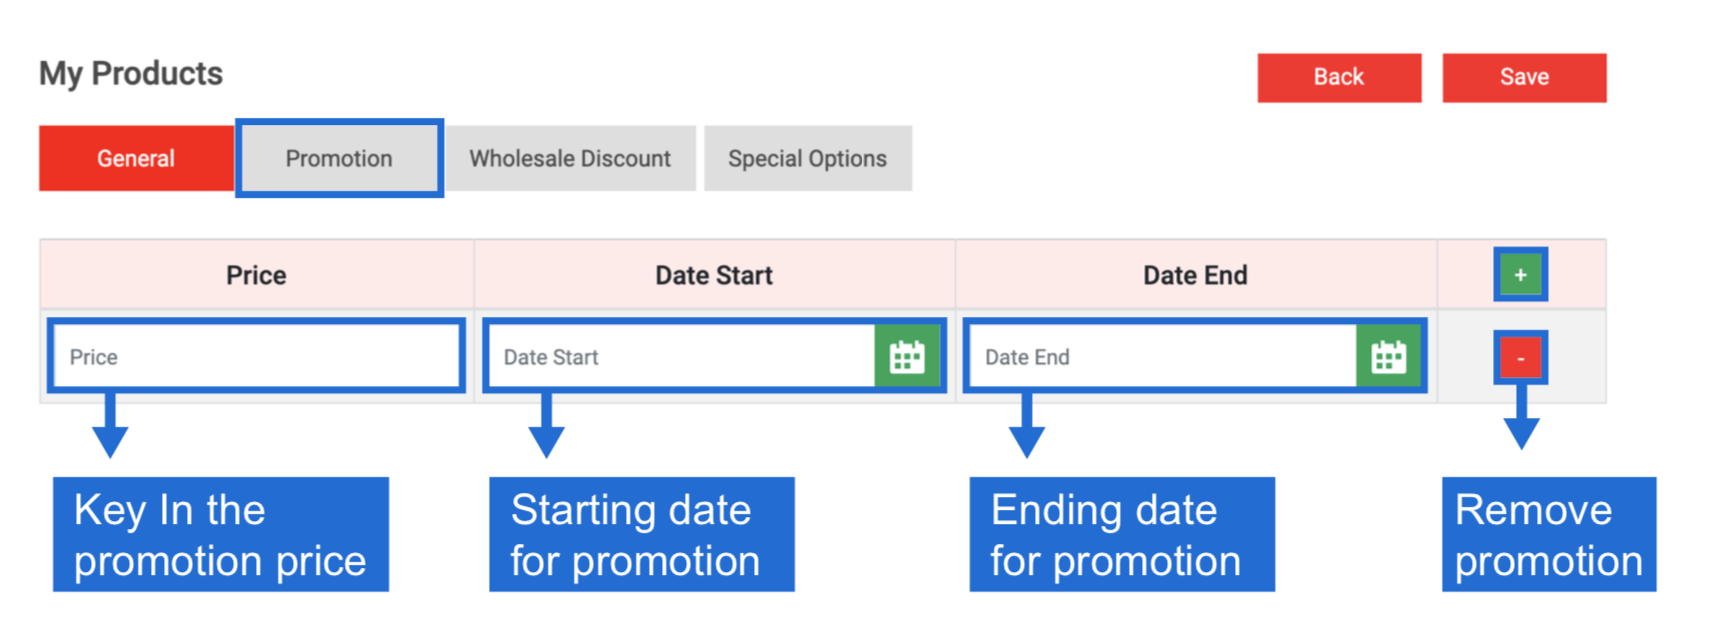Click the green plus add promotion icon
The width and height of the screenshot is (1728, 634).
click(1520, 275)
